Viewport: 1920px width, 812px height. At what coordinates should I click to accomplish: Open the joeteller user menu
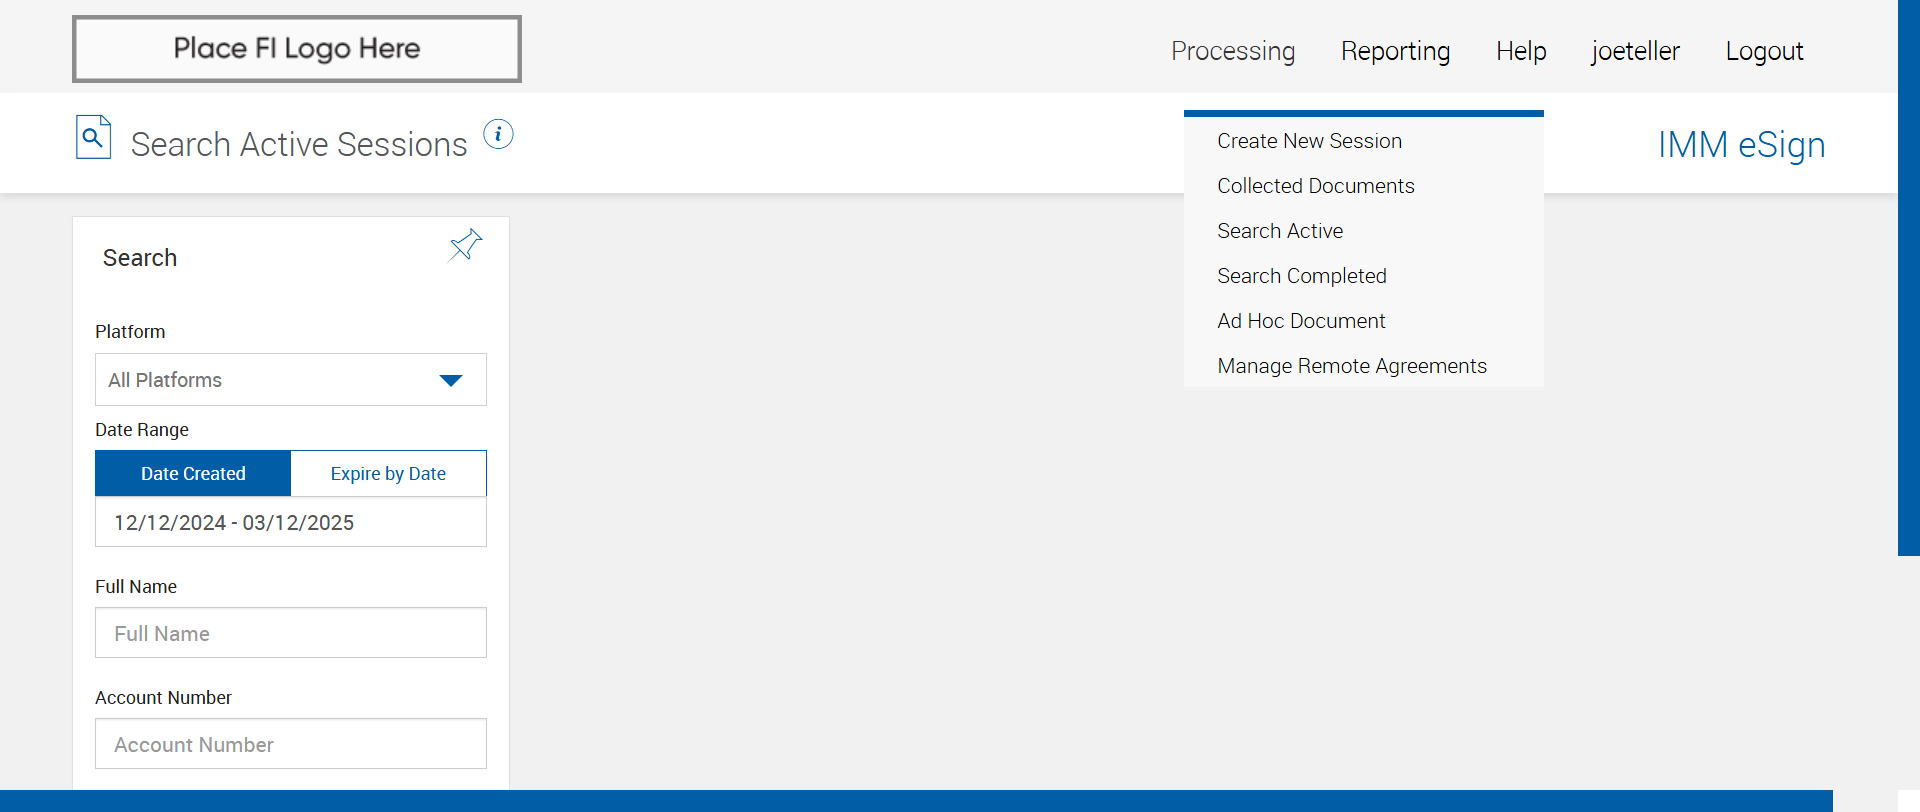(x=1635, y=51)
